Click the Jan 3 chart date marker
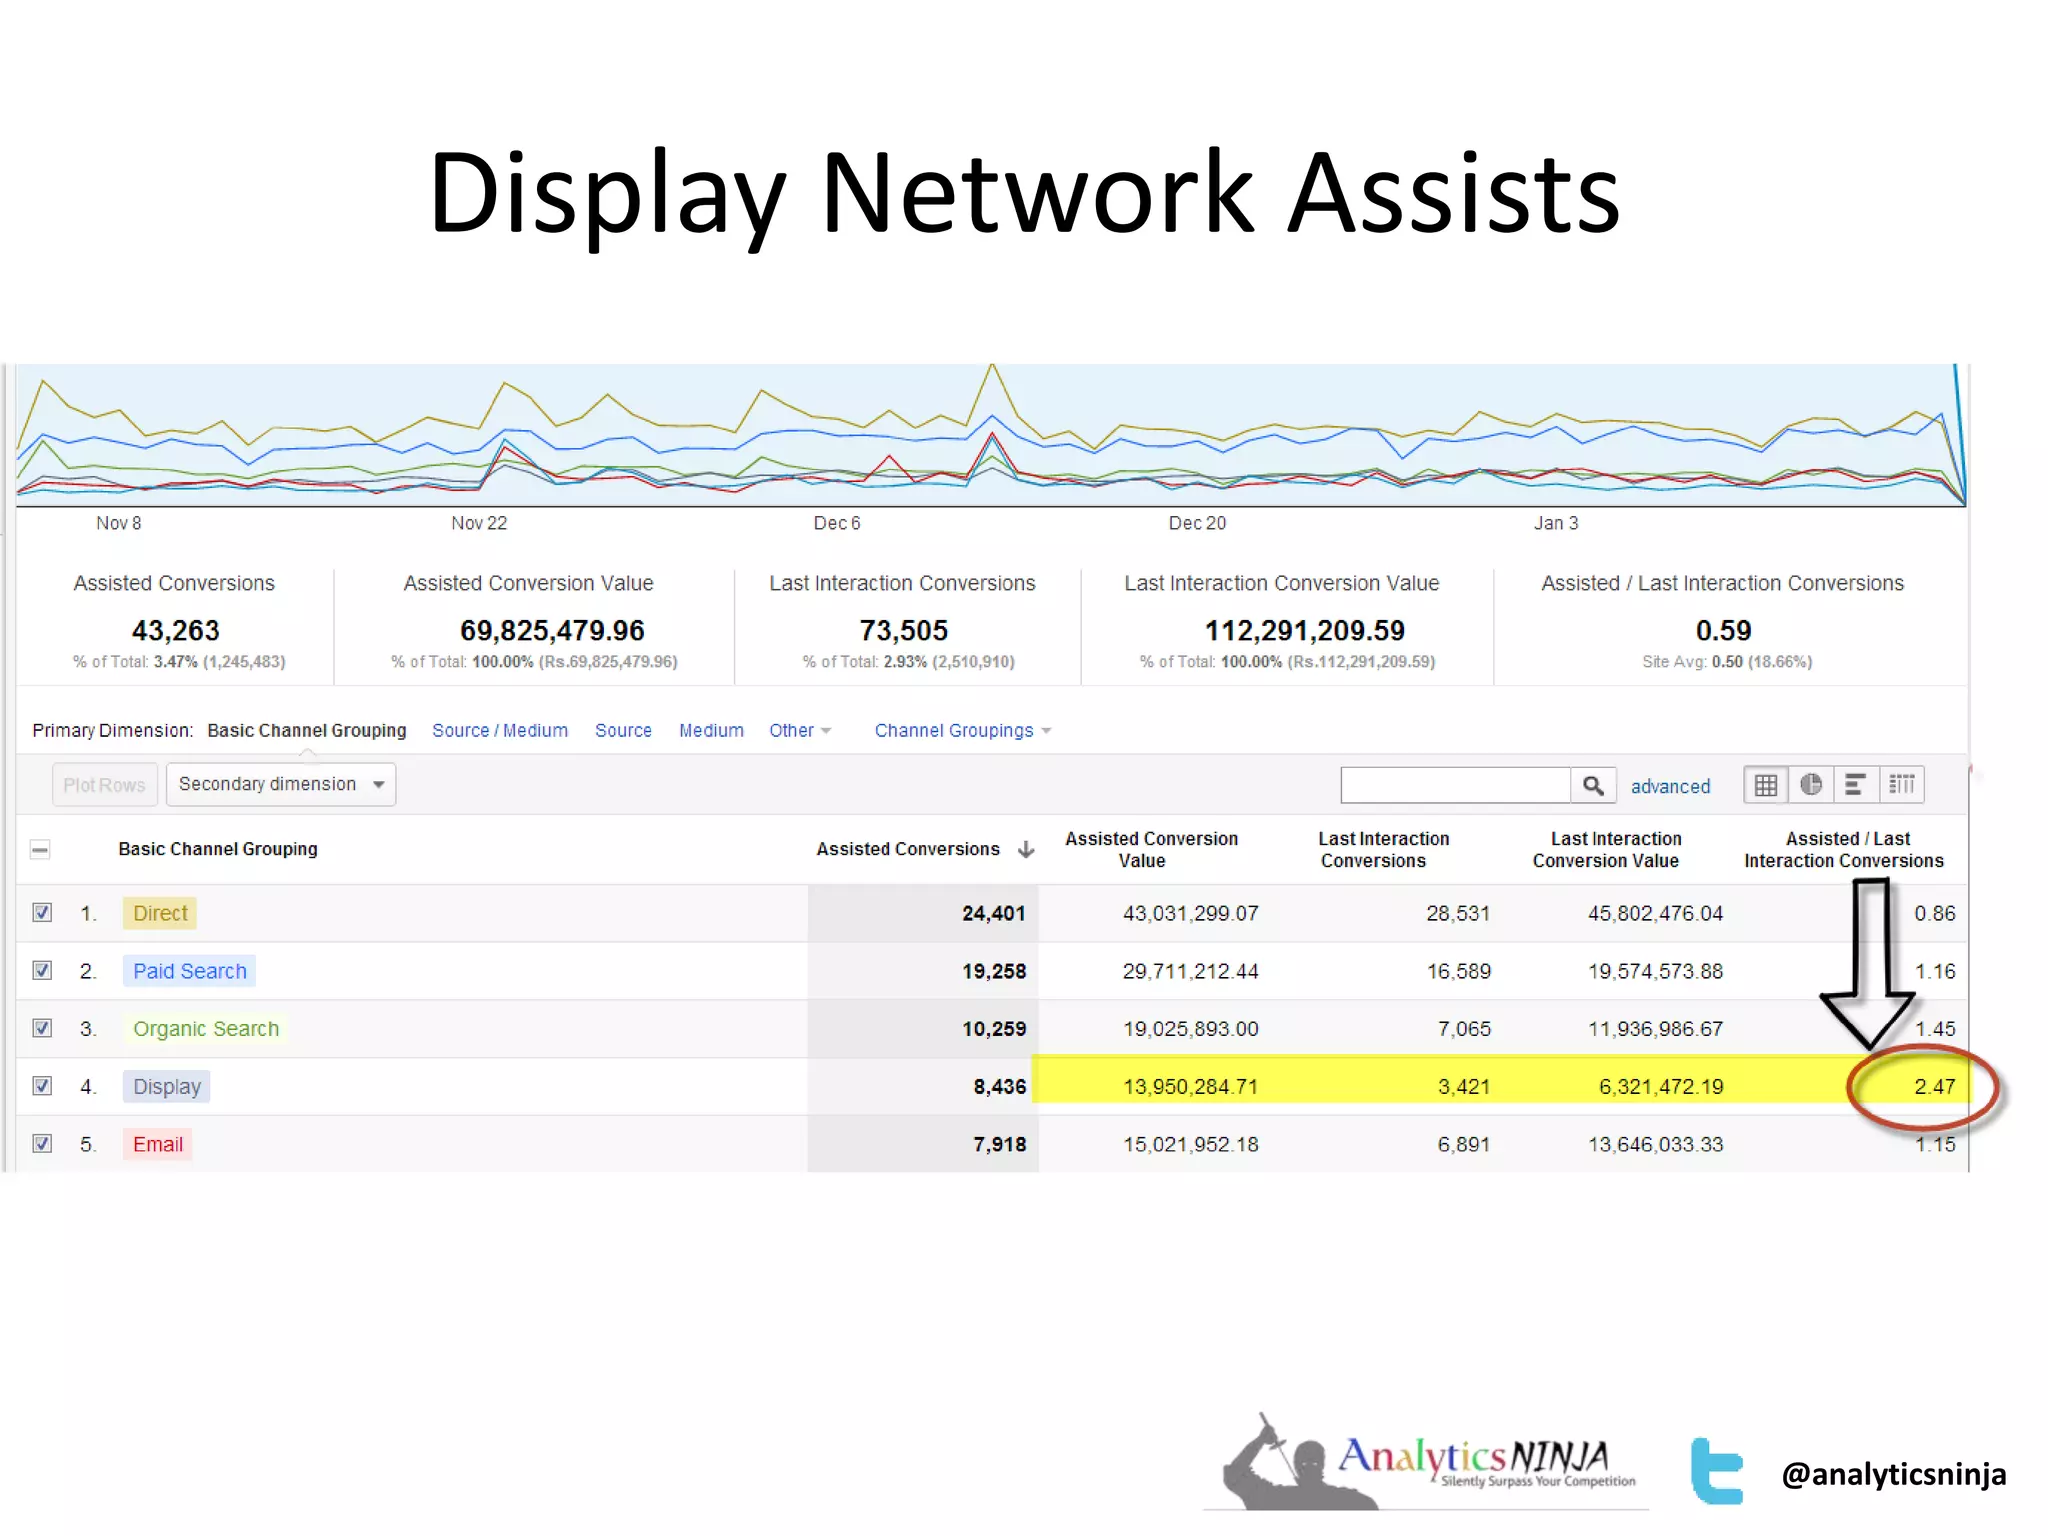2048x1536 pixels. point(1556,523)
